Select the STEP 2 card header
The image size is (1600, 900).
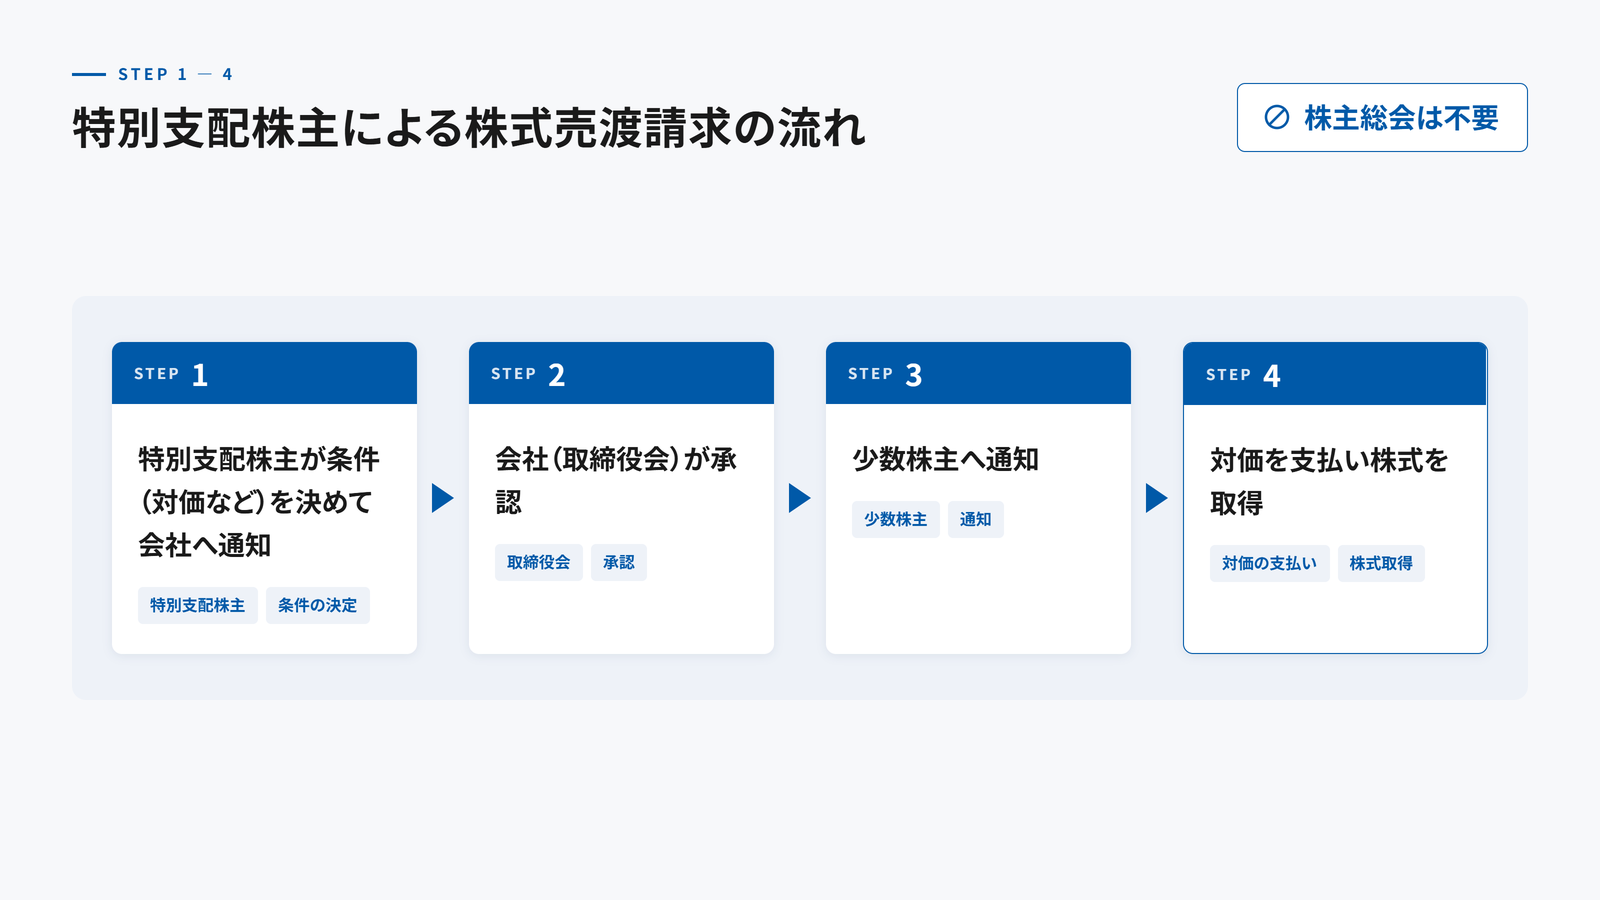tap(621, 373)
